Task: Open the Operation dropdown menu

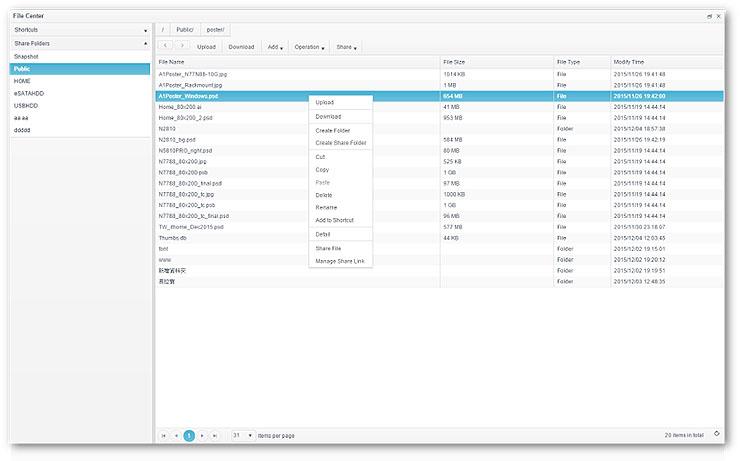Action: pos(310,47)
